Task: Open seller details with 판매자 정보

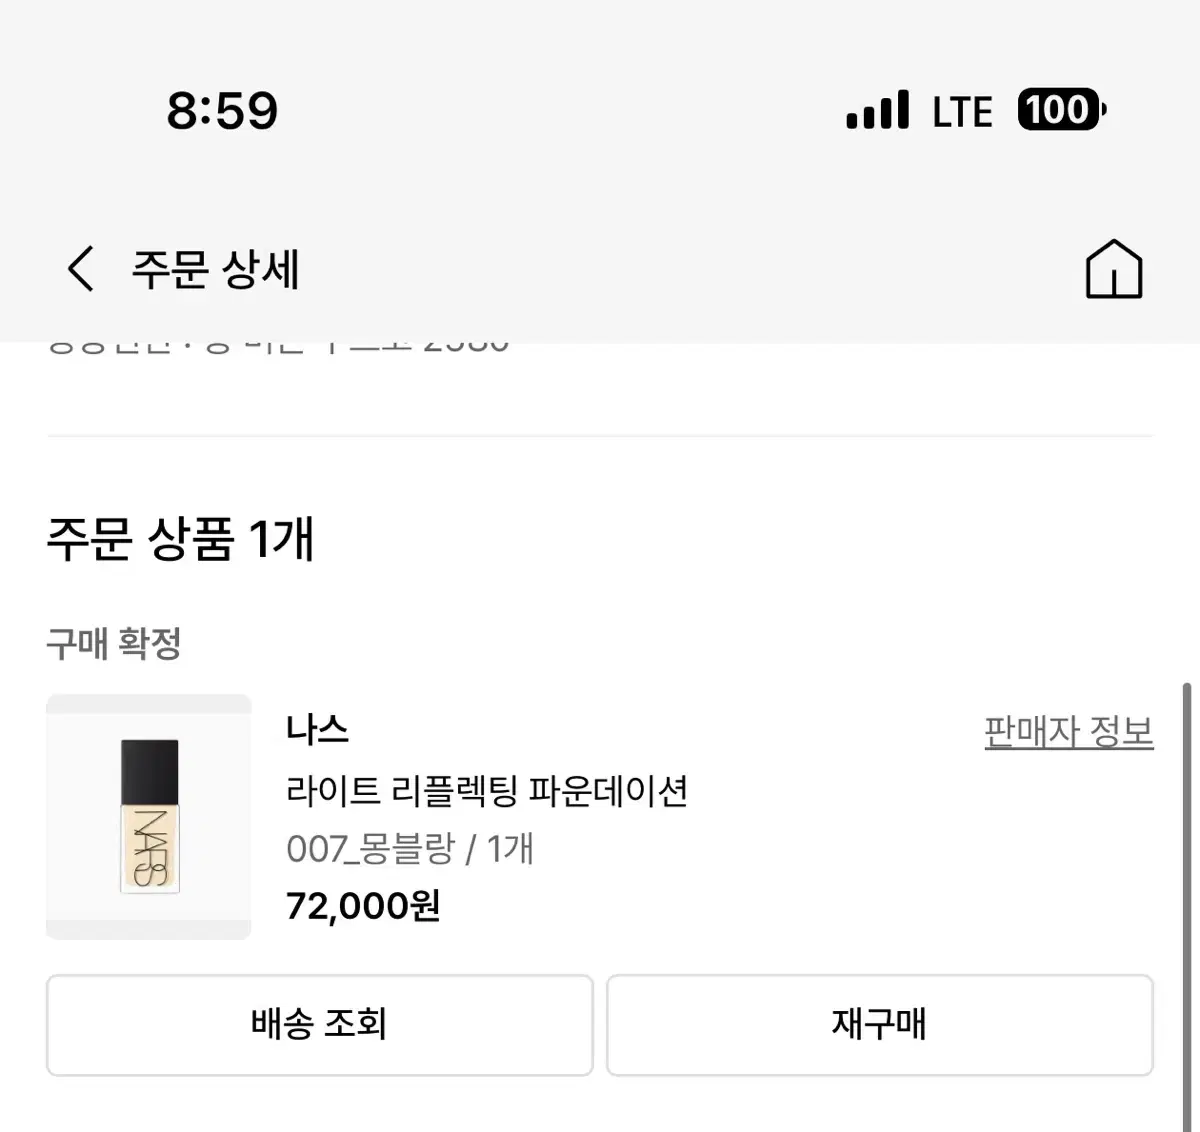Action: [1068, 730]
